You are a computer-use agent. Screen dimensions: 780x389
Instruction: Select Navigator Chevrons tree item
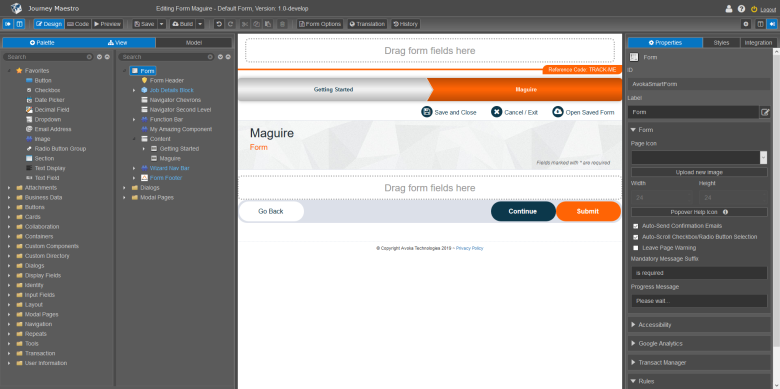pos(175,100)
